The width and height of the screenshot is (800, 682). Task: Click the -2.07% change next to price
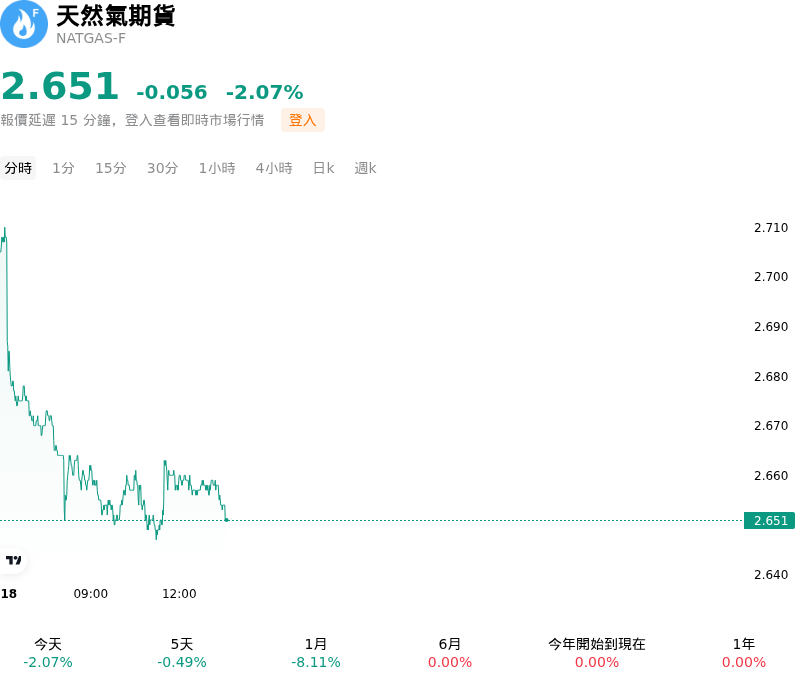point(265,92)
